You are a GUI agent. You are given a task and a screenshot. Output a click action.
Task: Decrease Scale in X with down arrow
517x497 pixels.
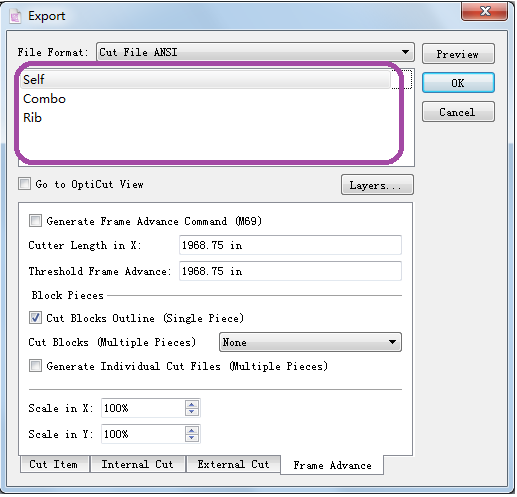(x=192, y=412)
